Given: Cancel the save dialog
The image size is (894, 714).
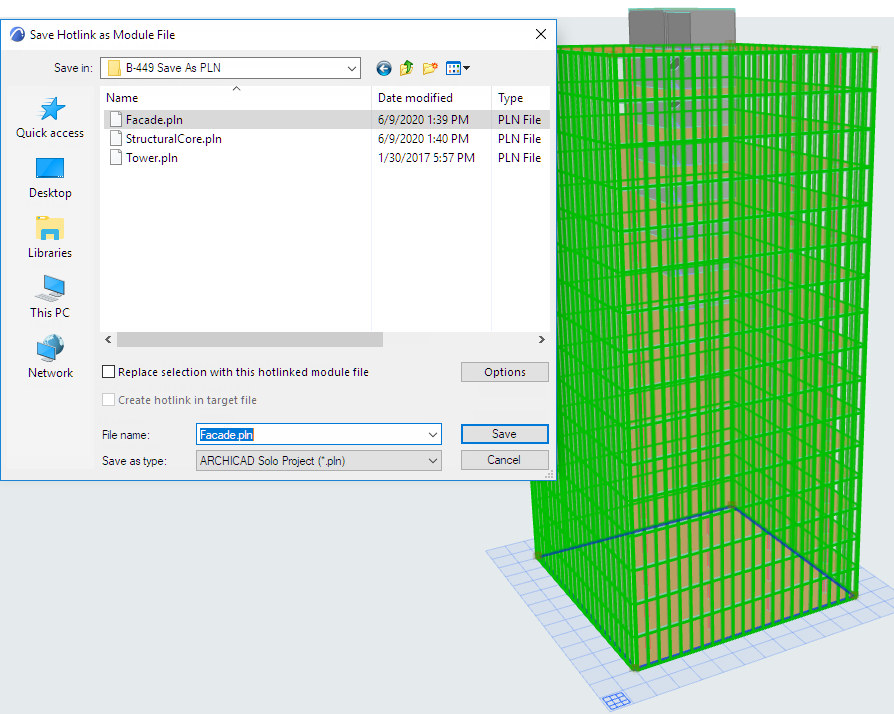Looking at the screenshot, I should click(504, 460).
